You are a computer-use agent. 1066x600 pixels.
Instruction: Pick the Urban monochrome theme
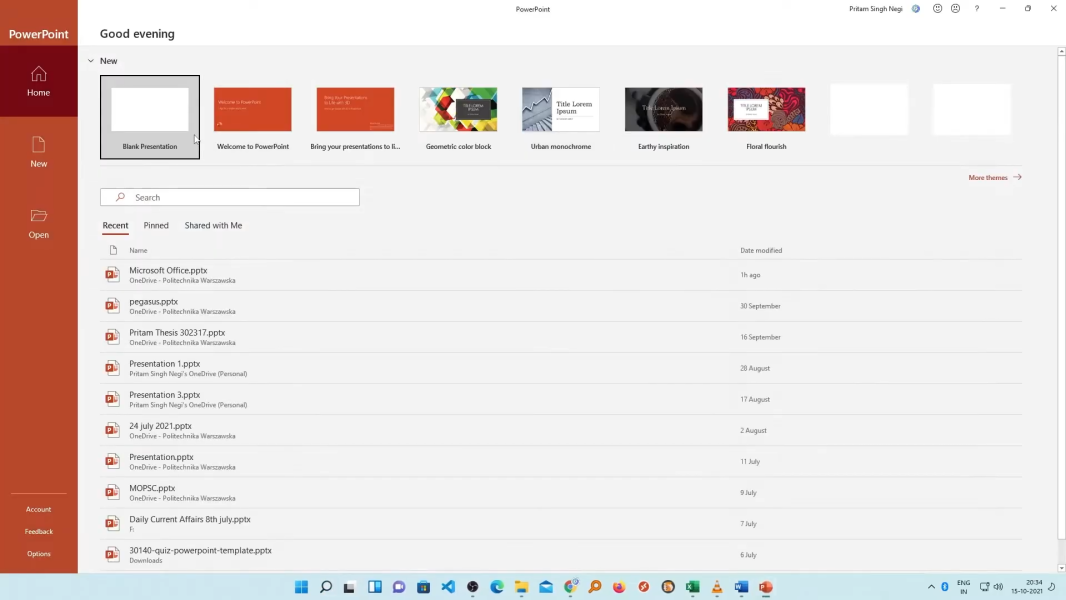(561, 117)
